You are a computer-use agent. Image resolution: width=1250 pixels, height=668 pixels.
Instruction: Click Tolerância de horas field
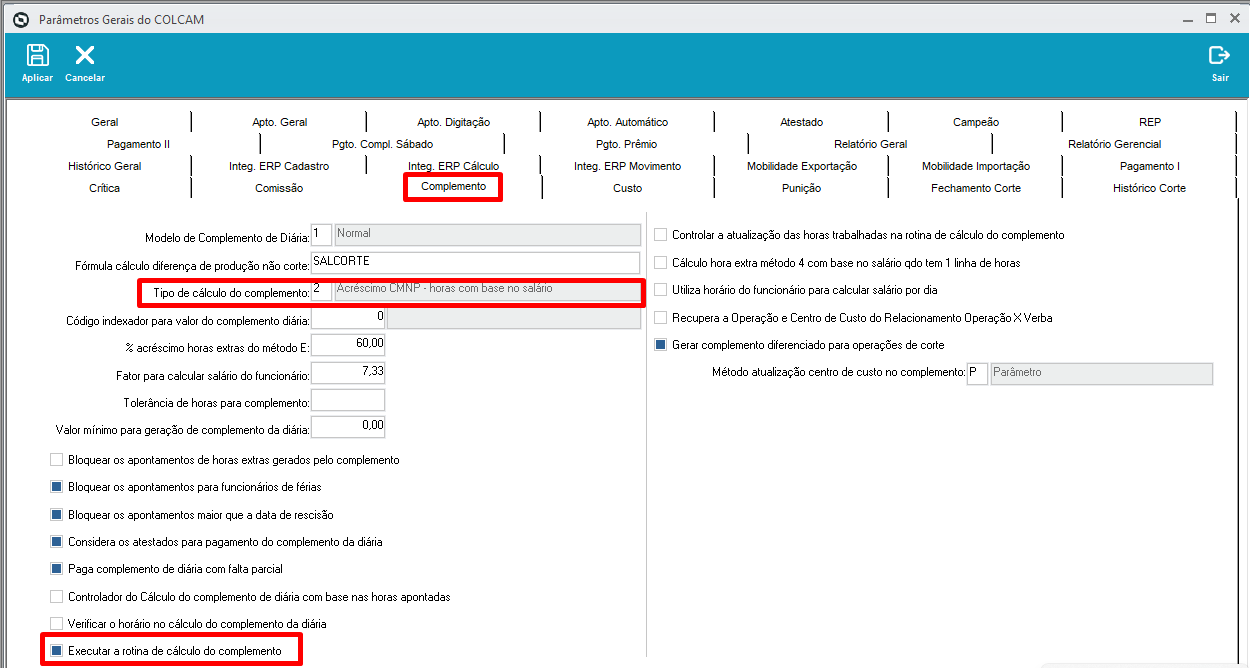348,400
